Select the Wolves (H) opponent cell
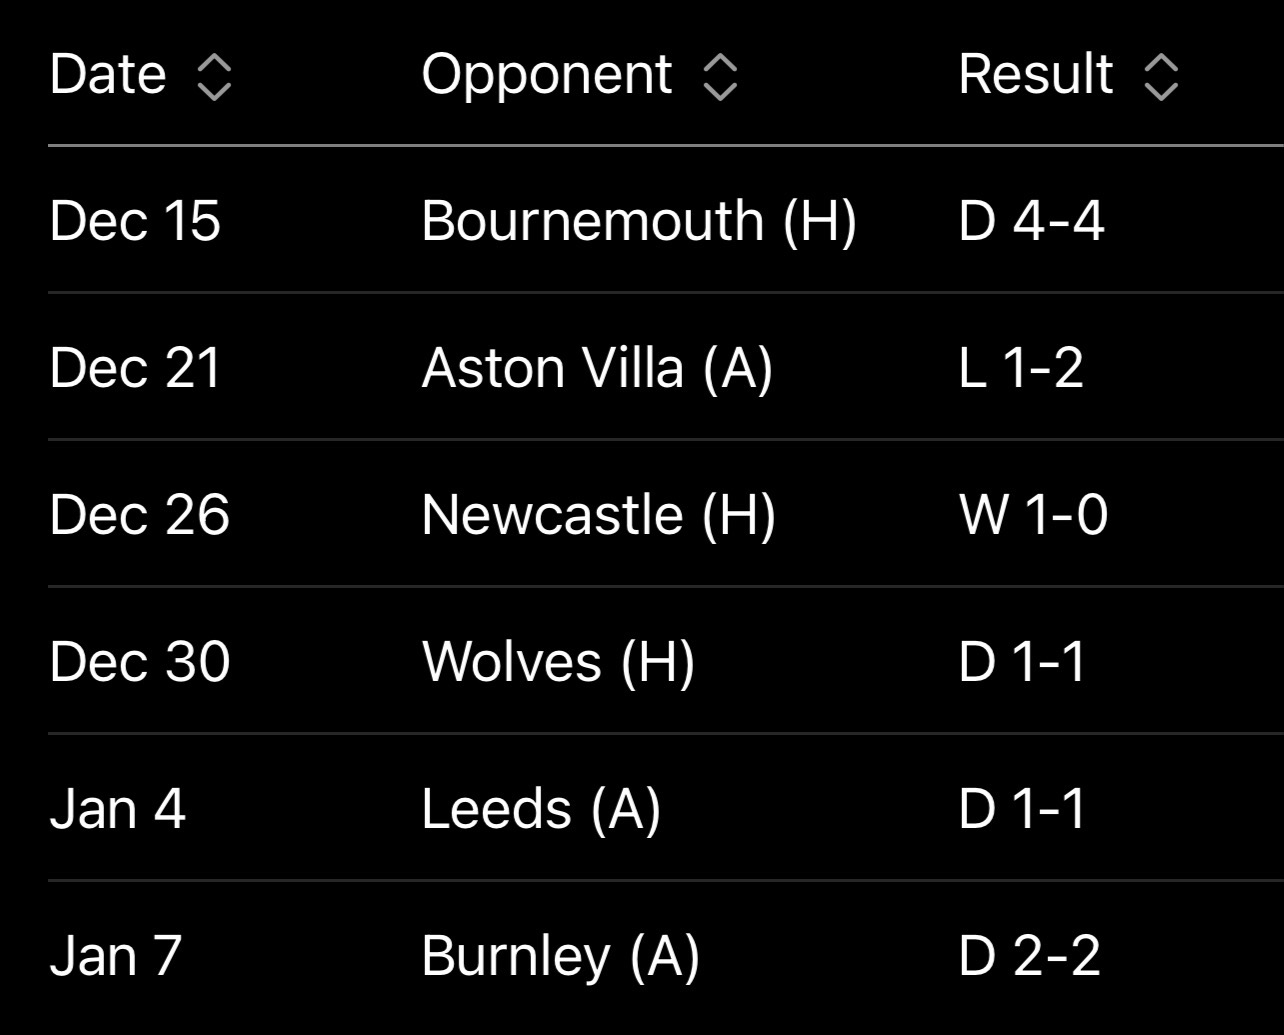The image size is (1284, 1035). [x=558, y=661]
